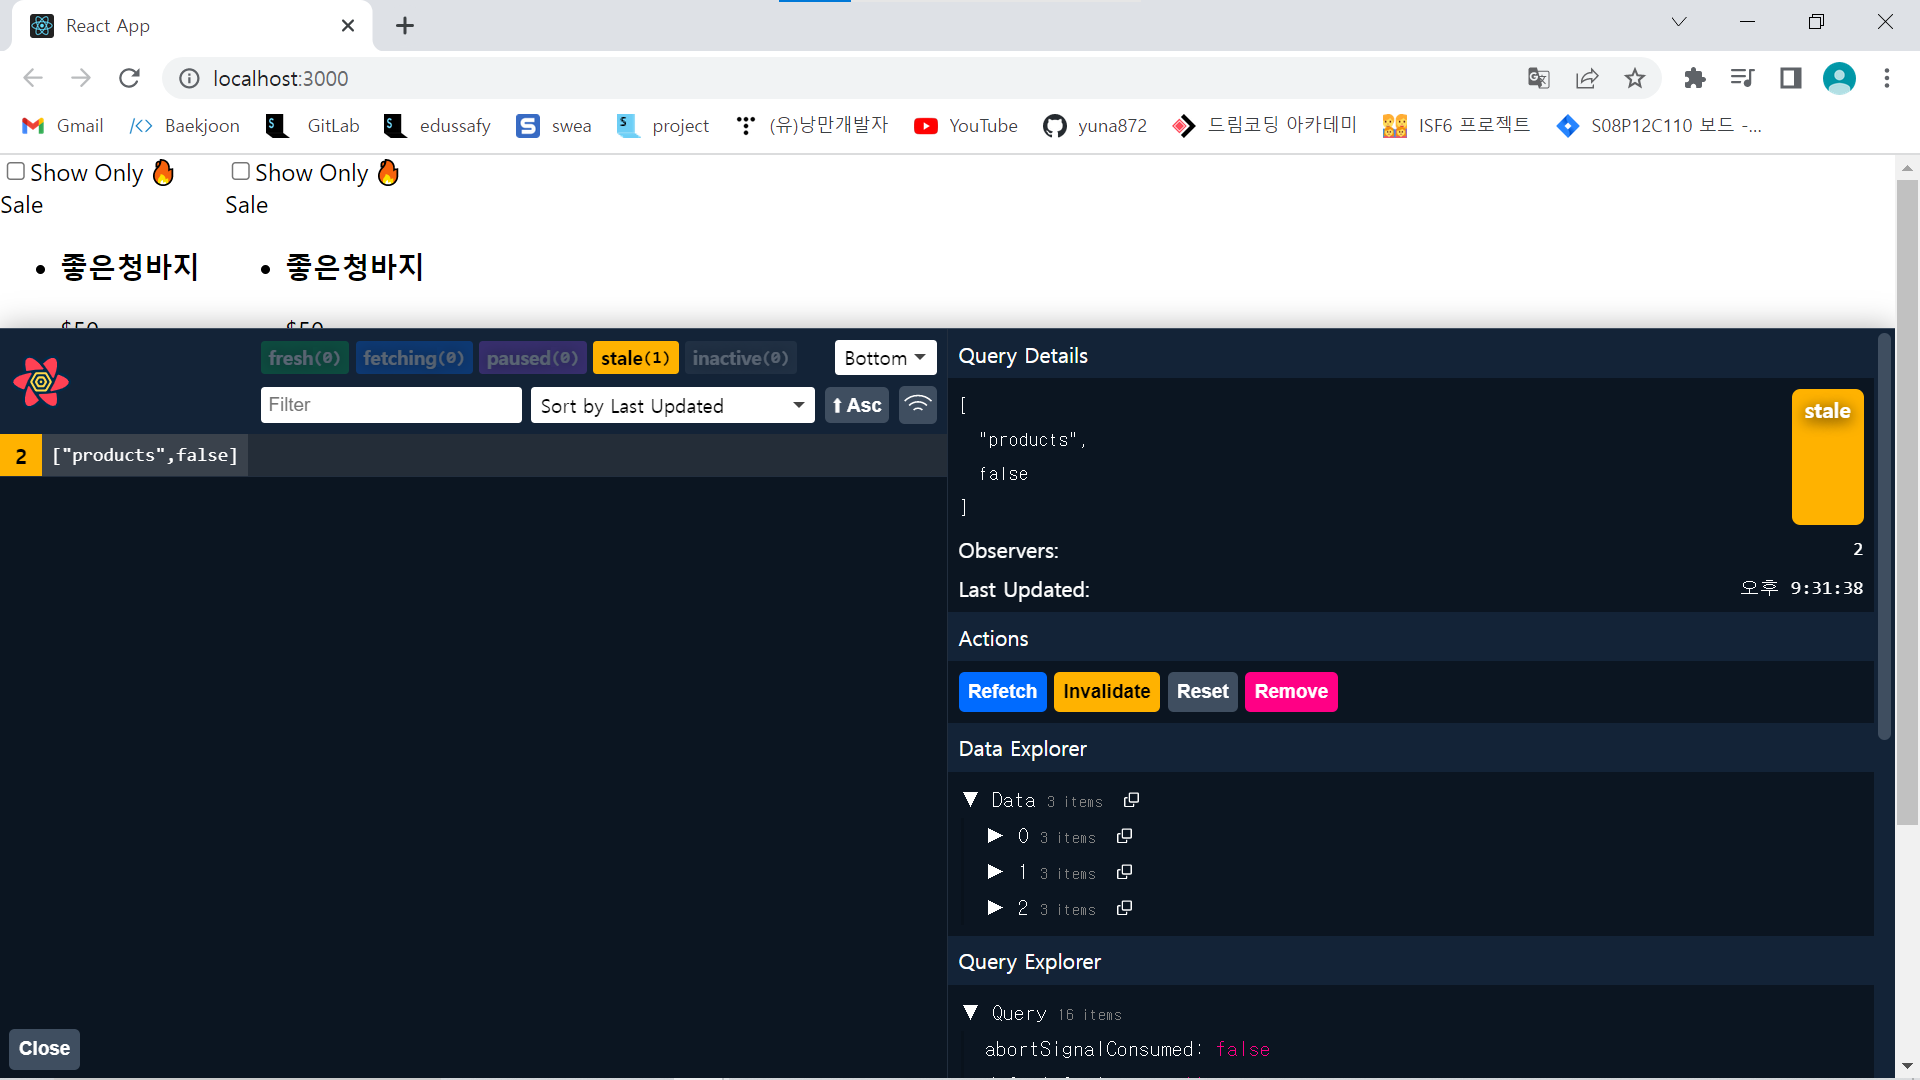Copy item 0 with copy icon
Image resolution: width=1920 pixels, height=1080 pixels.
tap(1124, 836)
